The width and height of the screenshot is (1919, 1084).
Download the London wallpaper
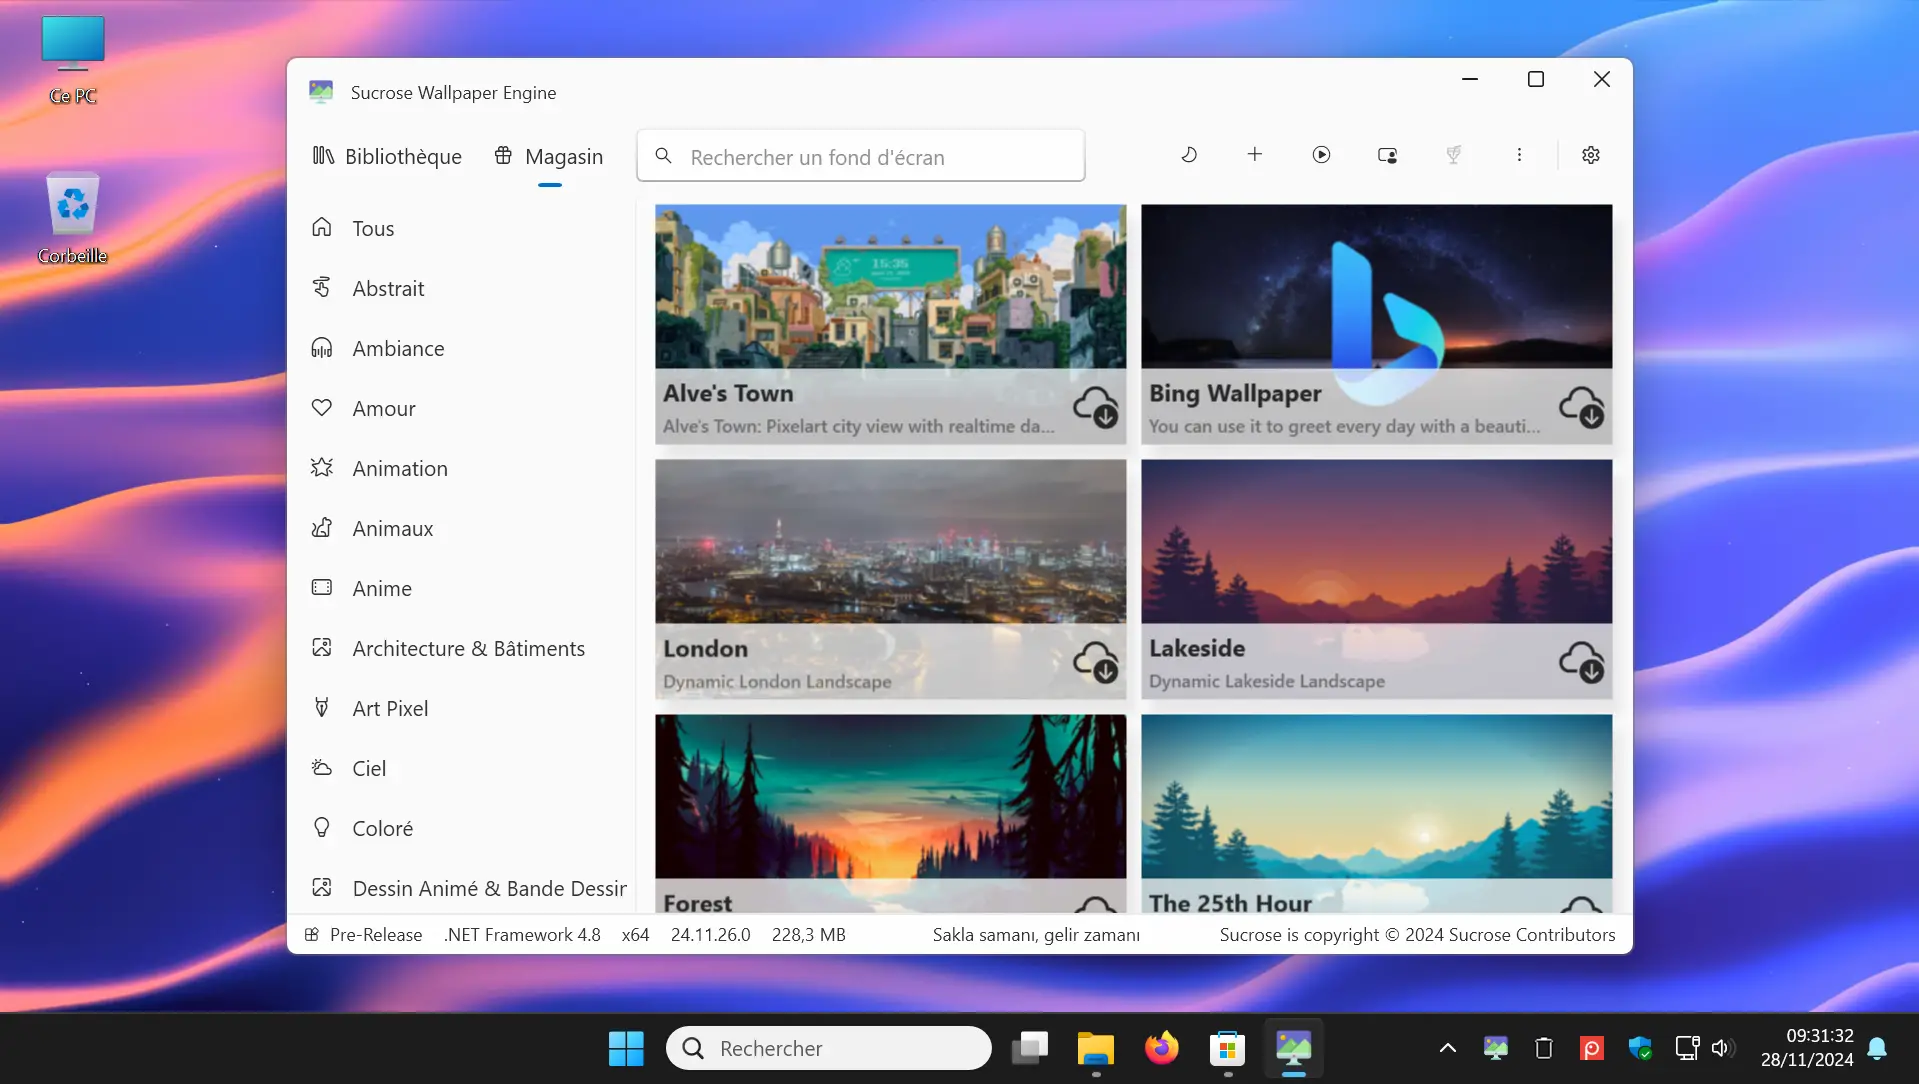coord(1095,662)
